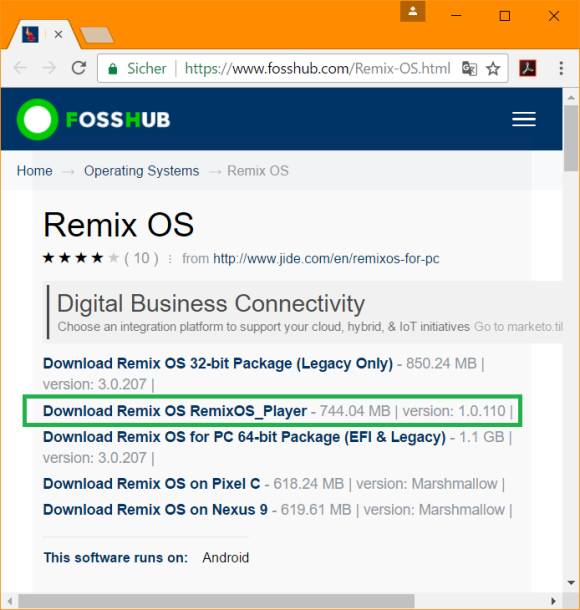Click the vertical scrollbar thumb
This screenshot has width=580, height=610.
pyautogui.click(x=571, y=138)
